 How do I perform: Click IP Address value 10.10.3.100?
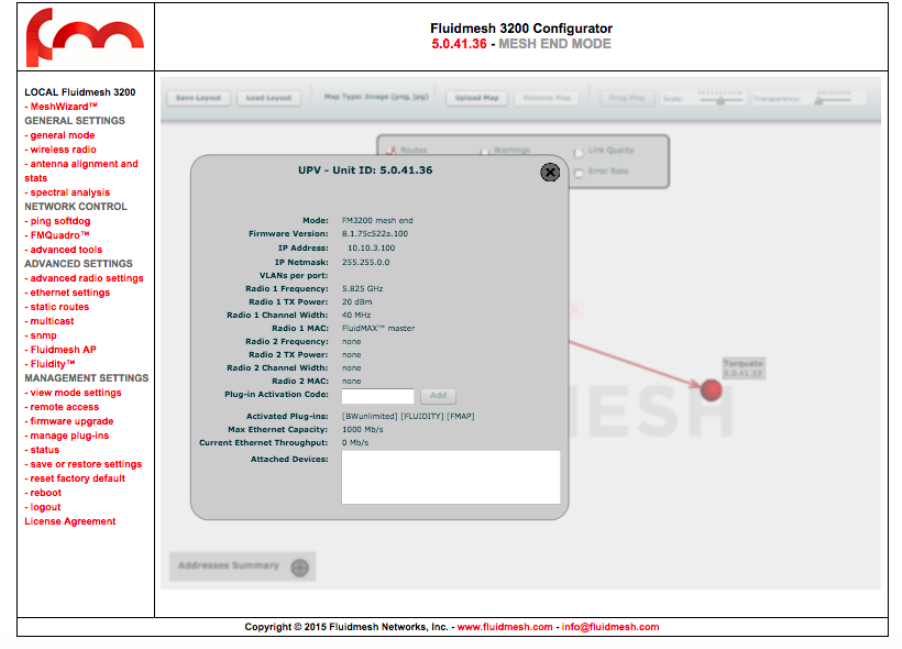pyautogui.click(x=371, y=248)
